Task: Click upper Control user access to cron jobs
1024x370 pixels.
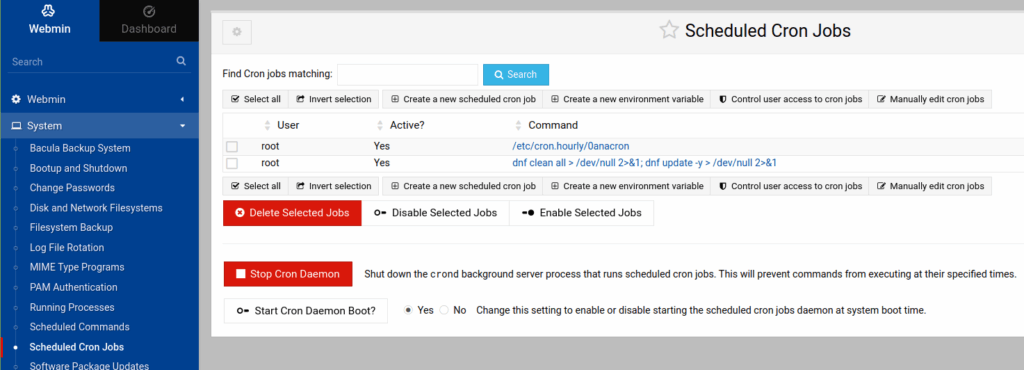Action: (x=790, y=99)
